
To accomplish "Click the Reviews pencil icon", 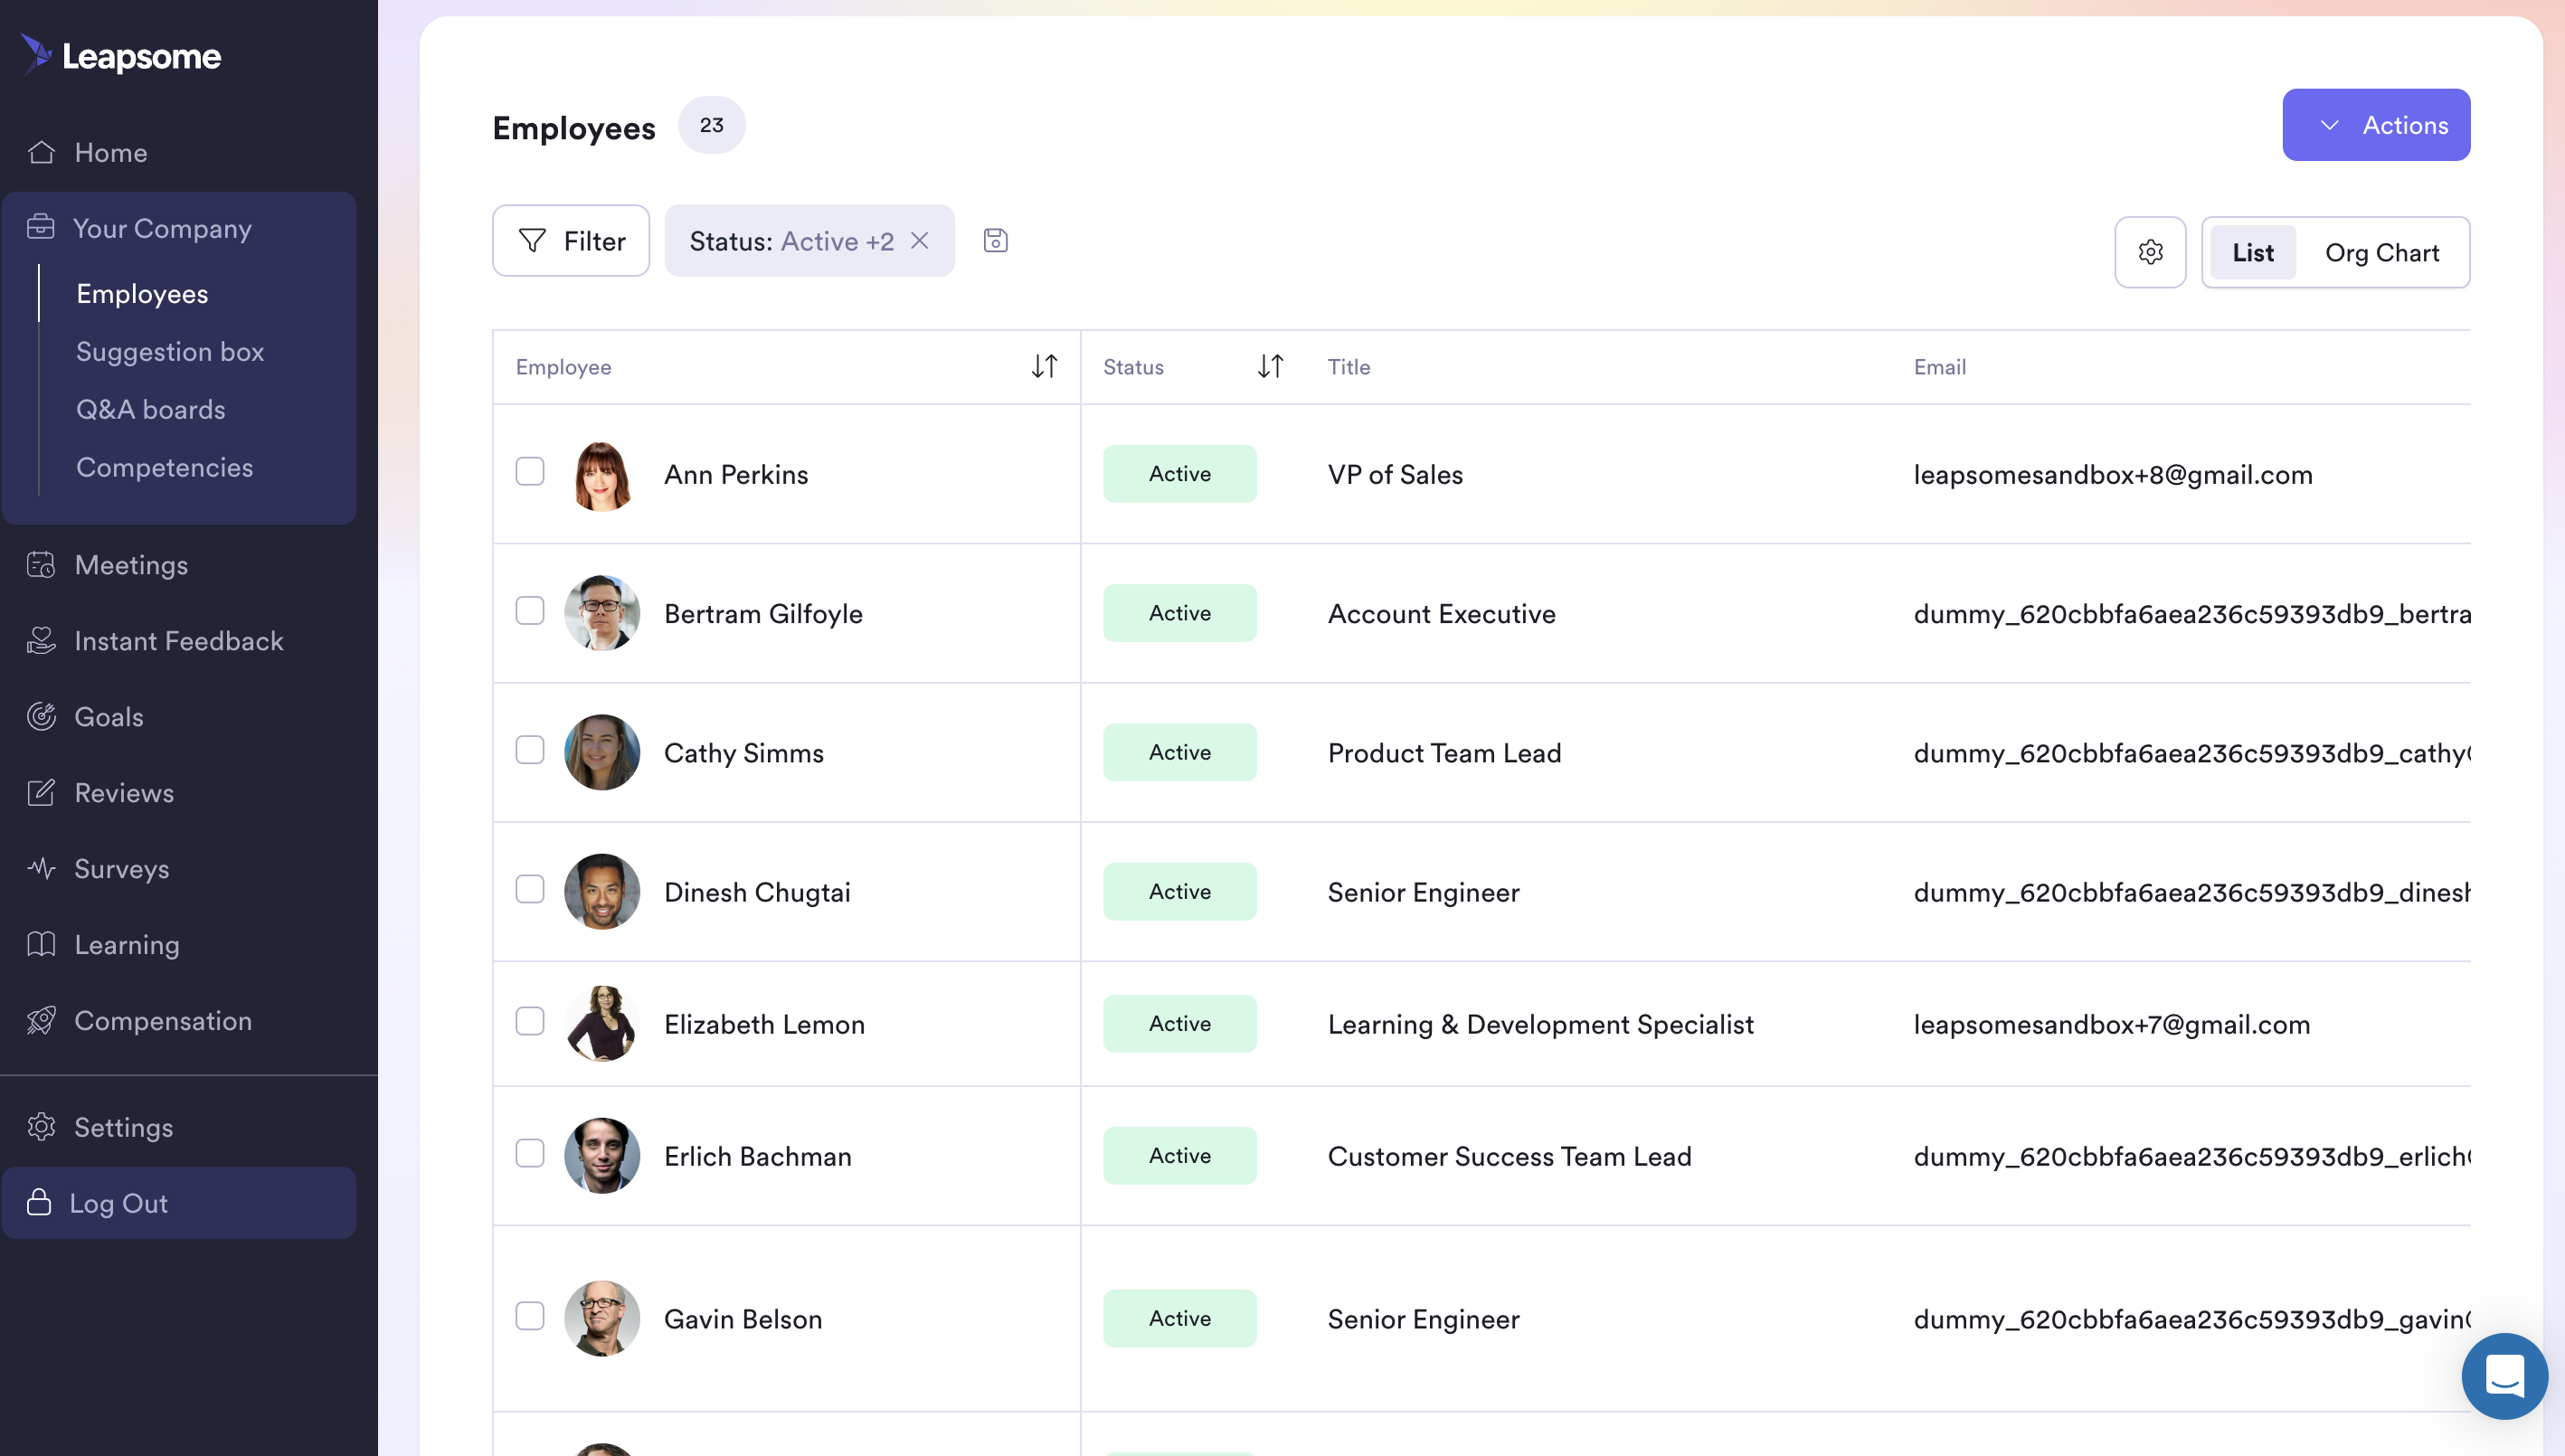I will tap(41, 792).
